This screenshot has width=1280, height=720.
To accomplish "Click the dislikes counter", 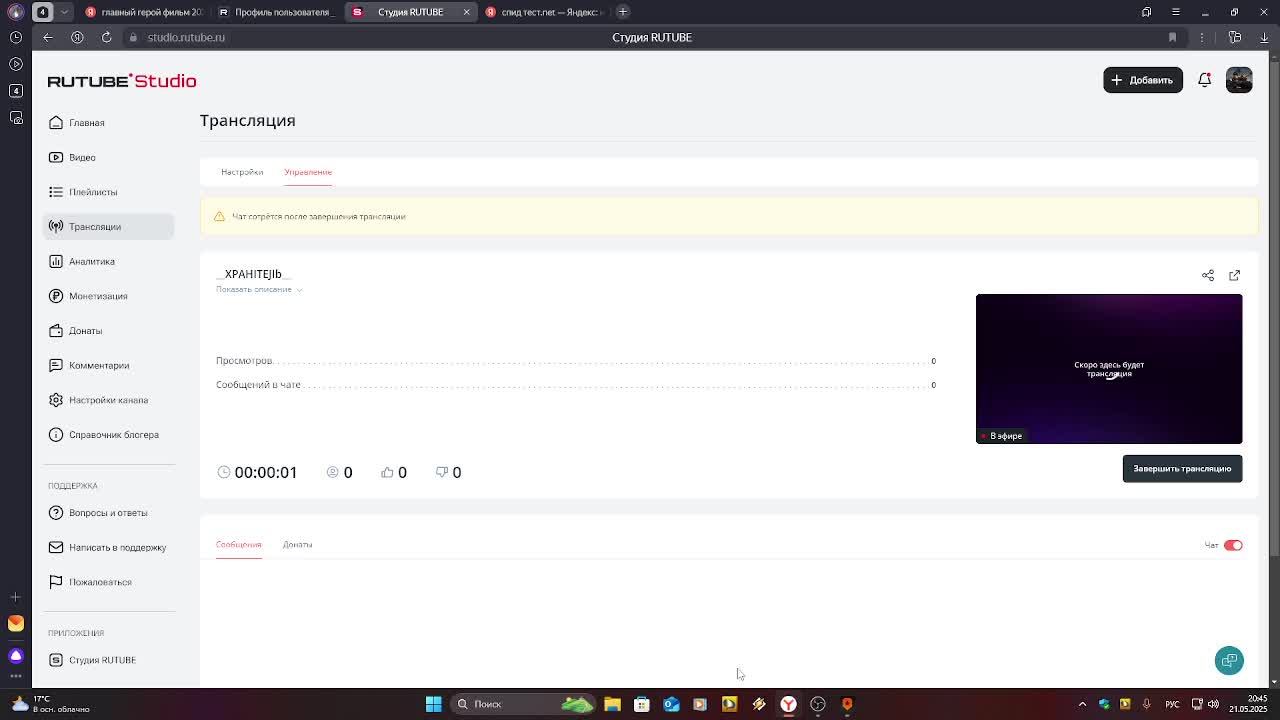I will [x=448, y=472].
